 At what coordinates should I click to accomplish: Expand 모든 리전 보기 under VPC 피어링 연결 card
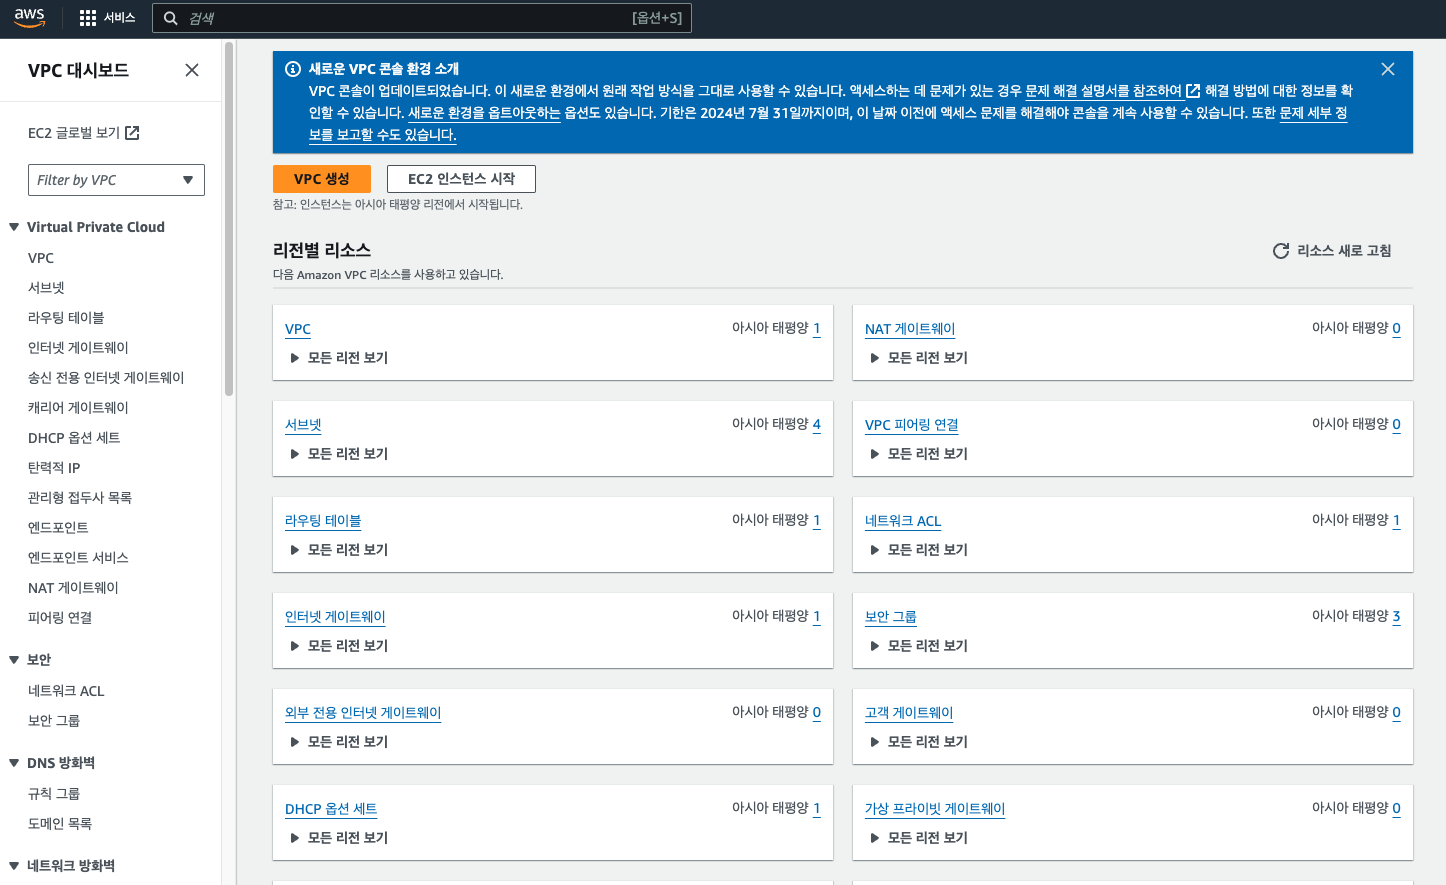point(919,454)
